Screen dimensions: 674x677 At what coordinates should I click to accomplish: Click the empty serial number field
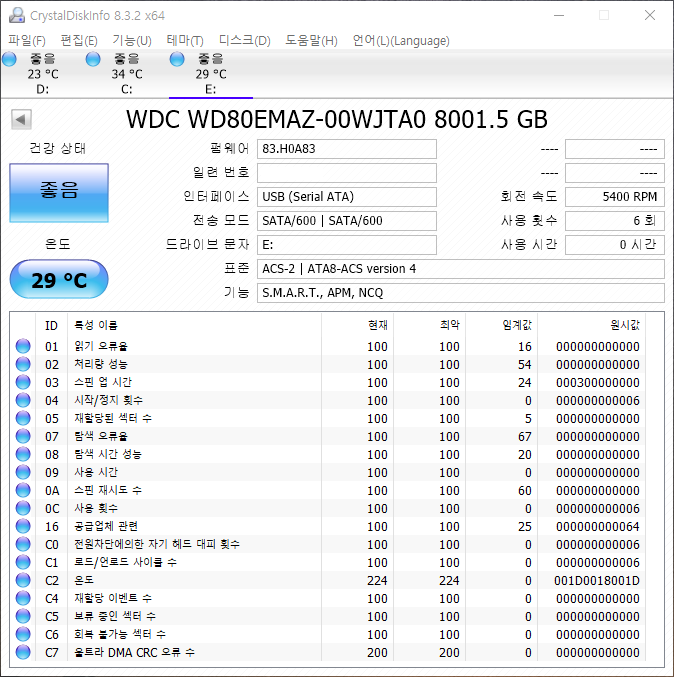(x=347, y=173)
